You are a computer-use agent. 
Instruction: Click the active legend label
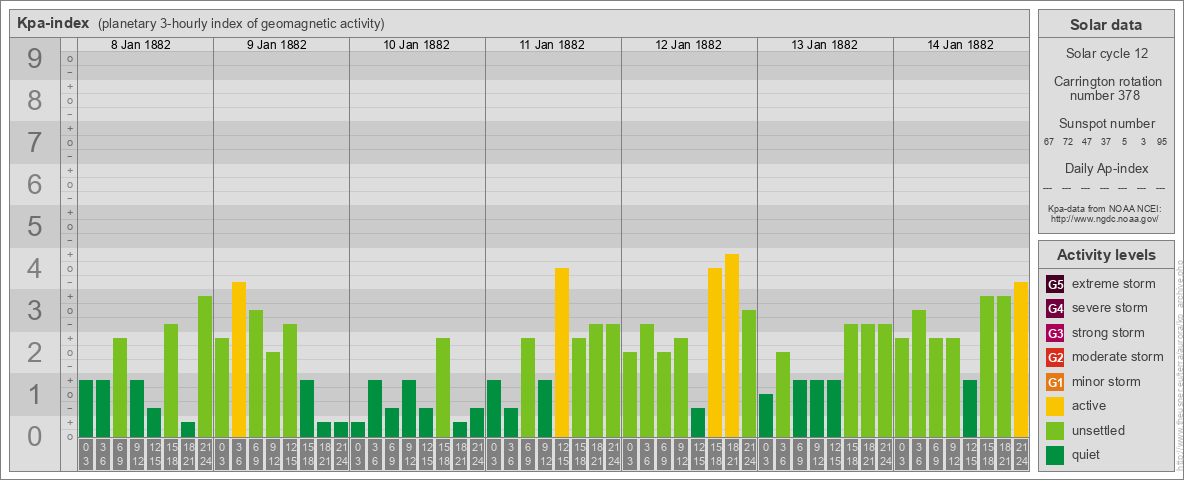click(x=1089, y=406)
